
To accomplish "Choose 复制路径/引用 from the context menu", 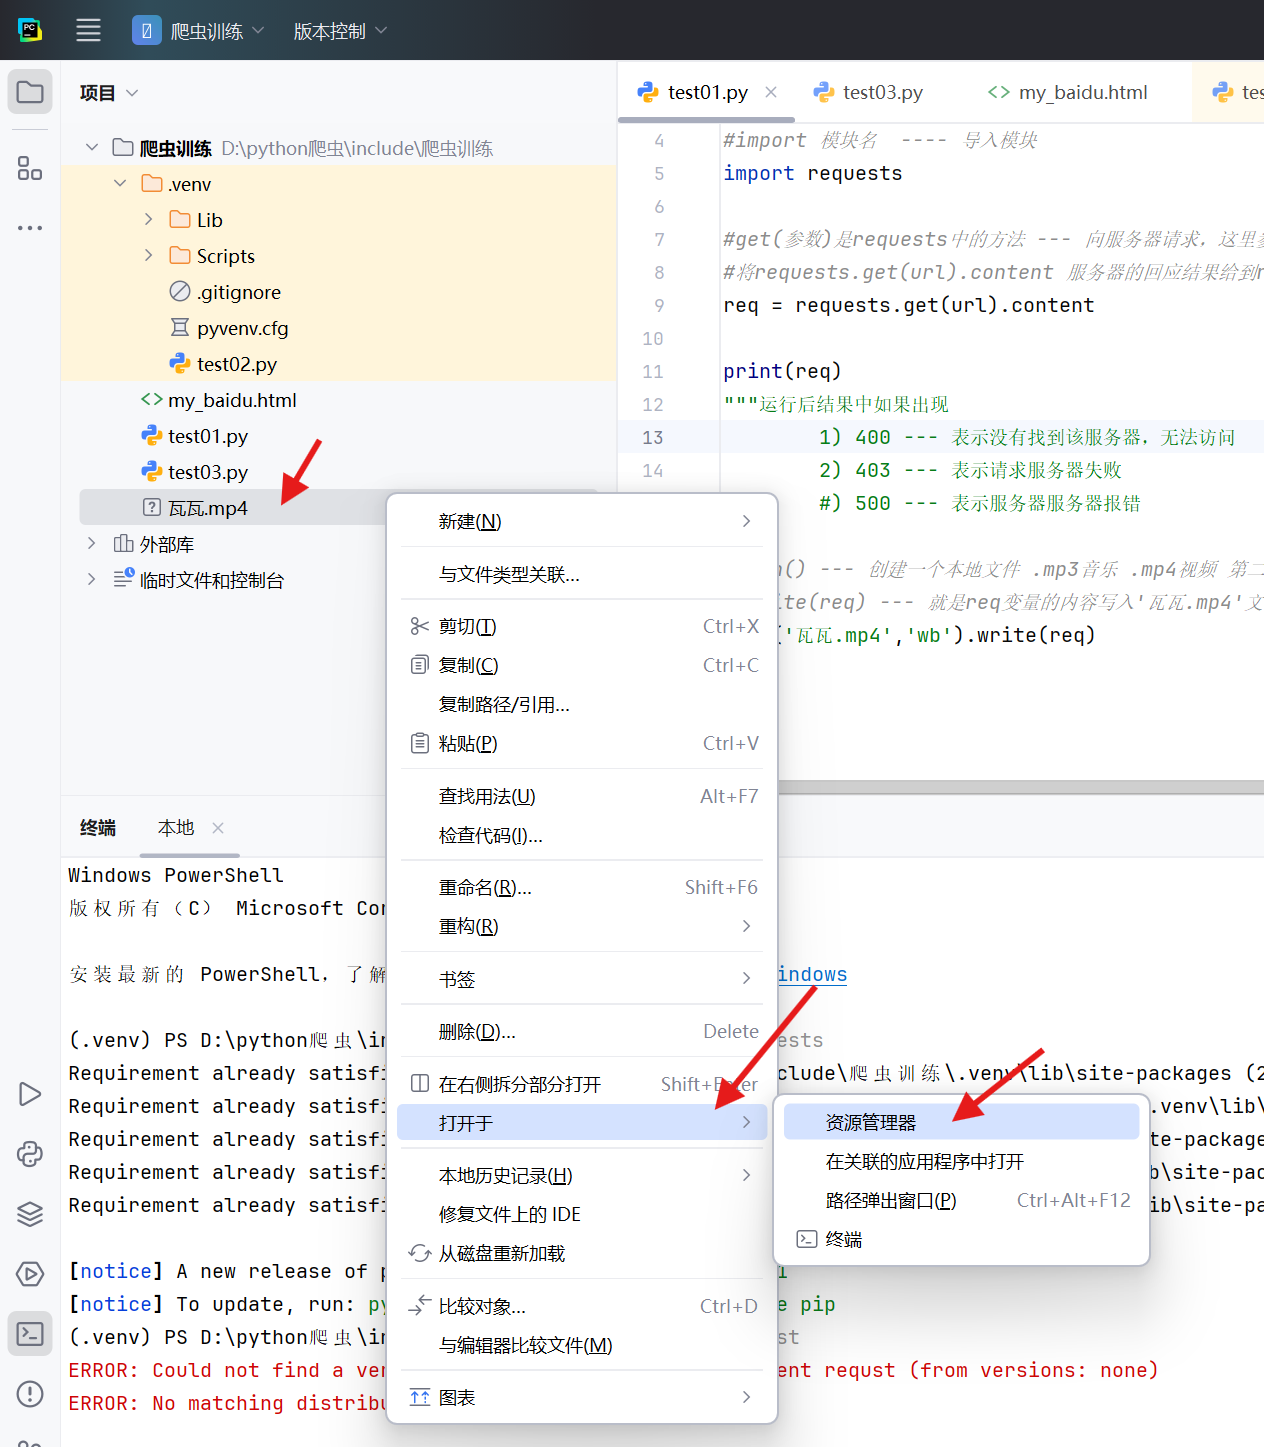I will pos(582,704).
